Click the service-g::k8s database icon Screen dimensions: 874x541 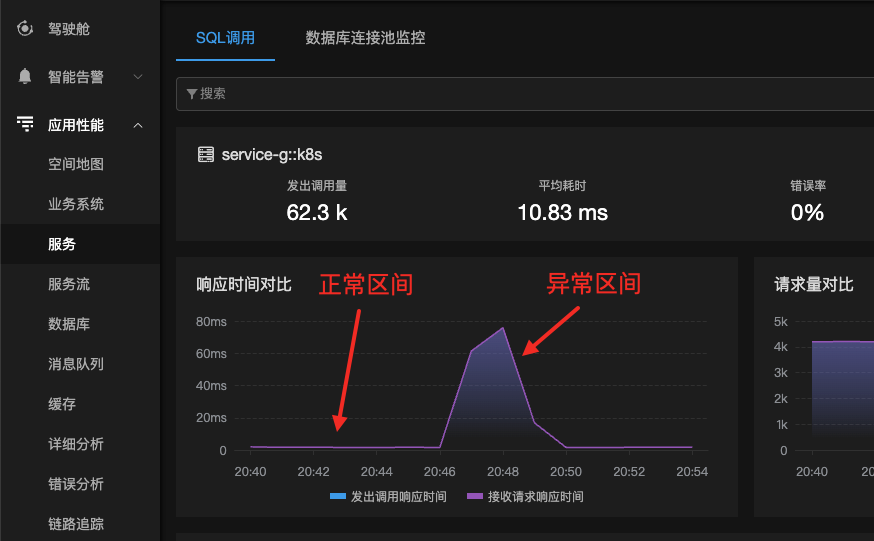(x=206, y=154)
